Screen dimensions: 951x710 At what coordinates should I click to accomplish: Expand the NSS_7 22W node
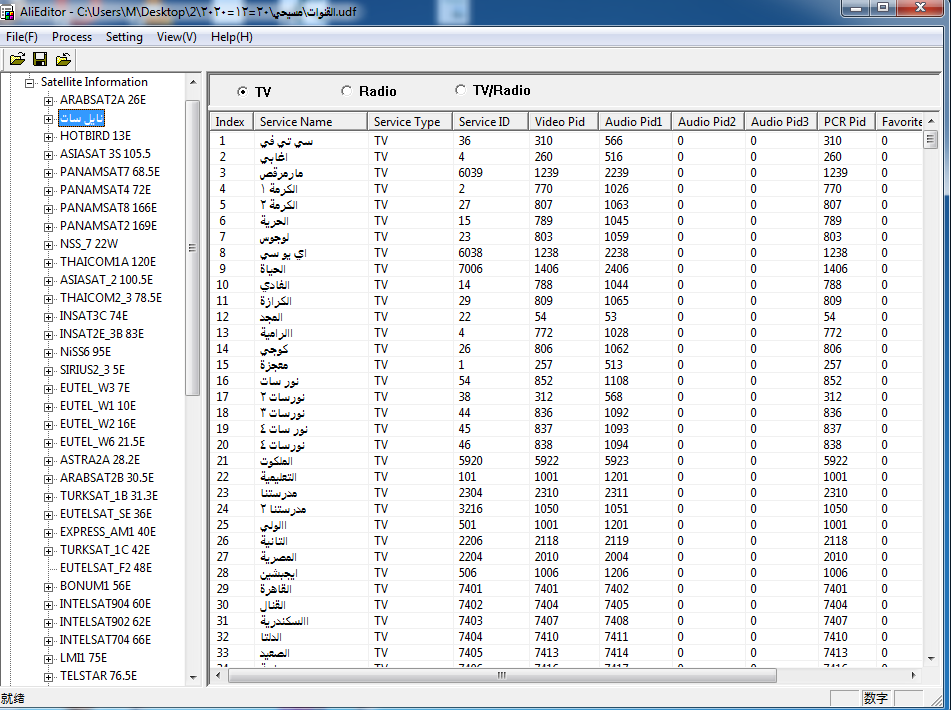[x=49, y=245]
